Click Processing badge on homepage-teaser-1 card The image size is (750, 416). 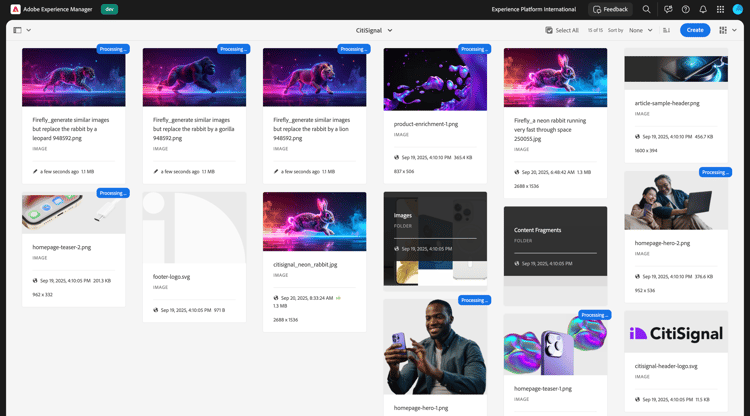tap(595, 315)
